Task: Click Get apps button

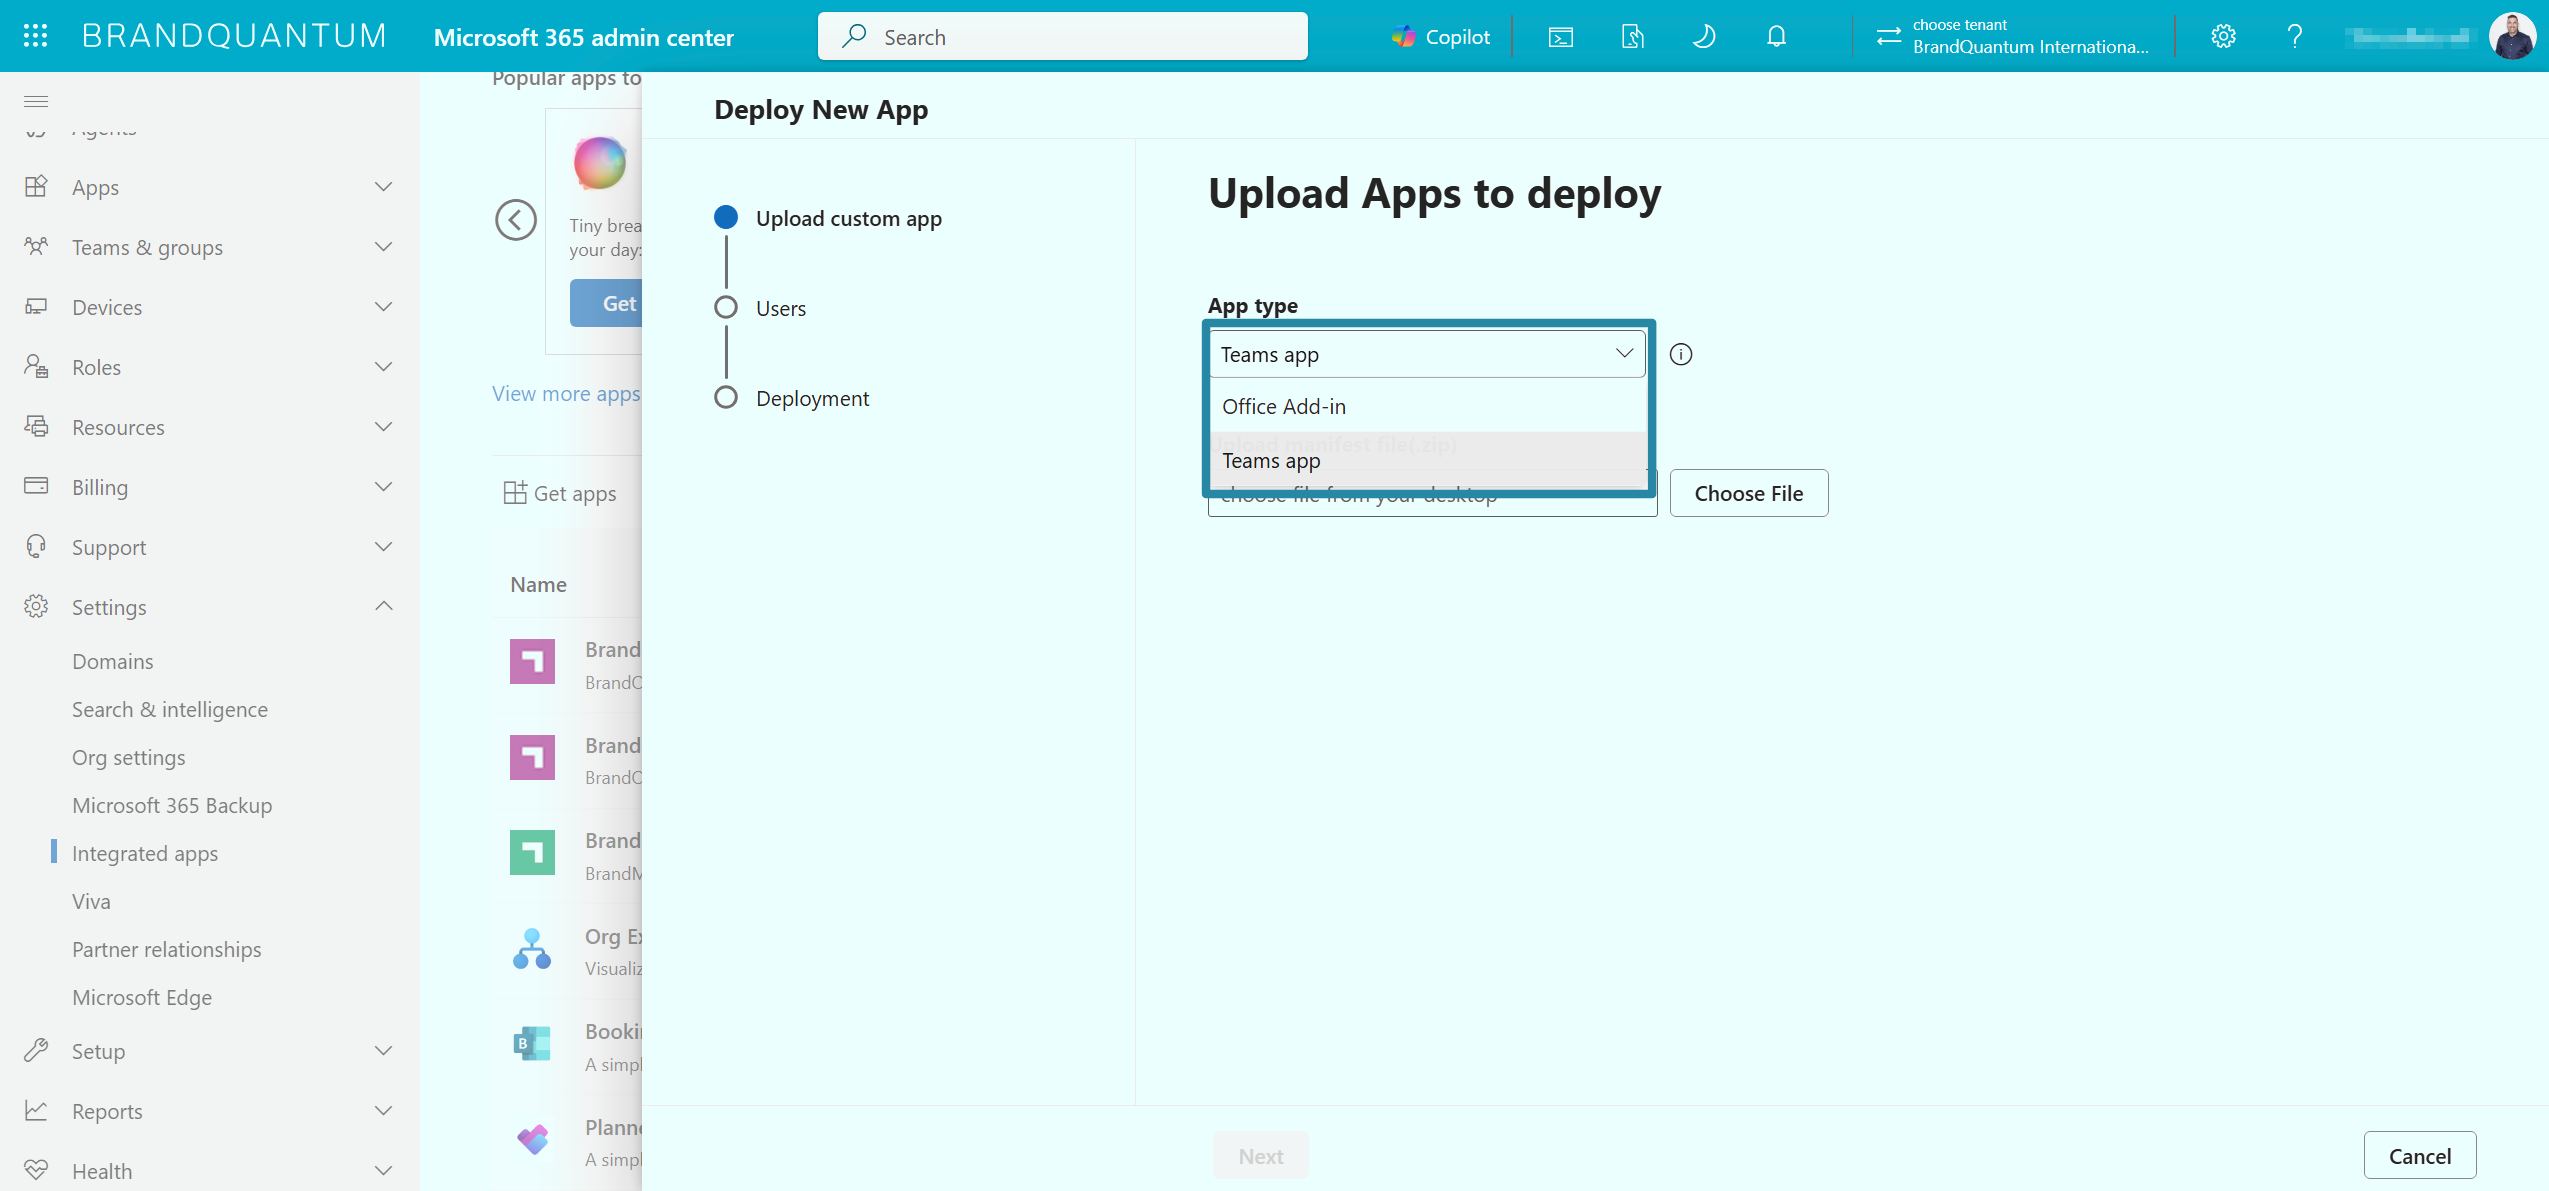Action: coord(560,493)
